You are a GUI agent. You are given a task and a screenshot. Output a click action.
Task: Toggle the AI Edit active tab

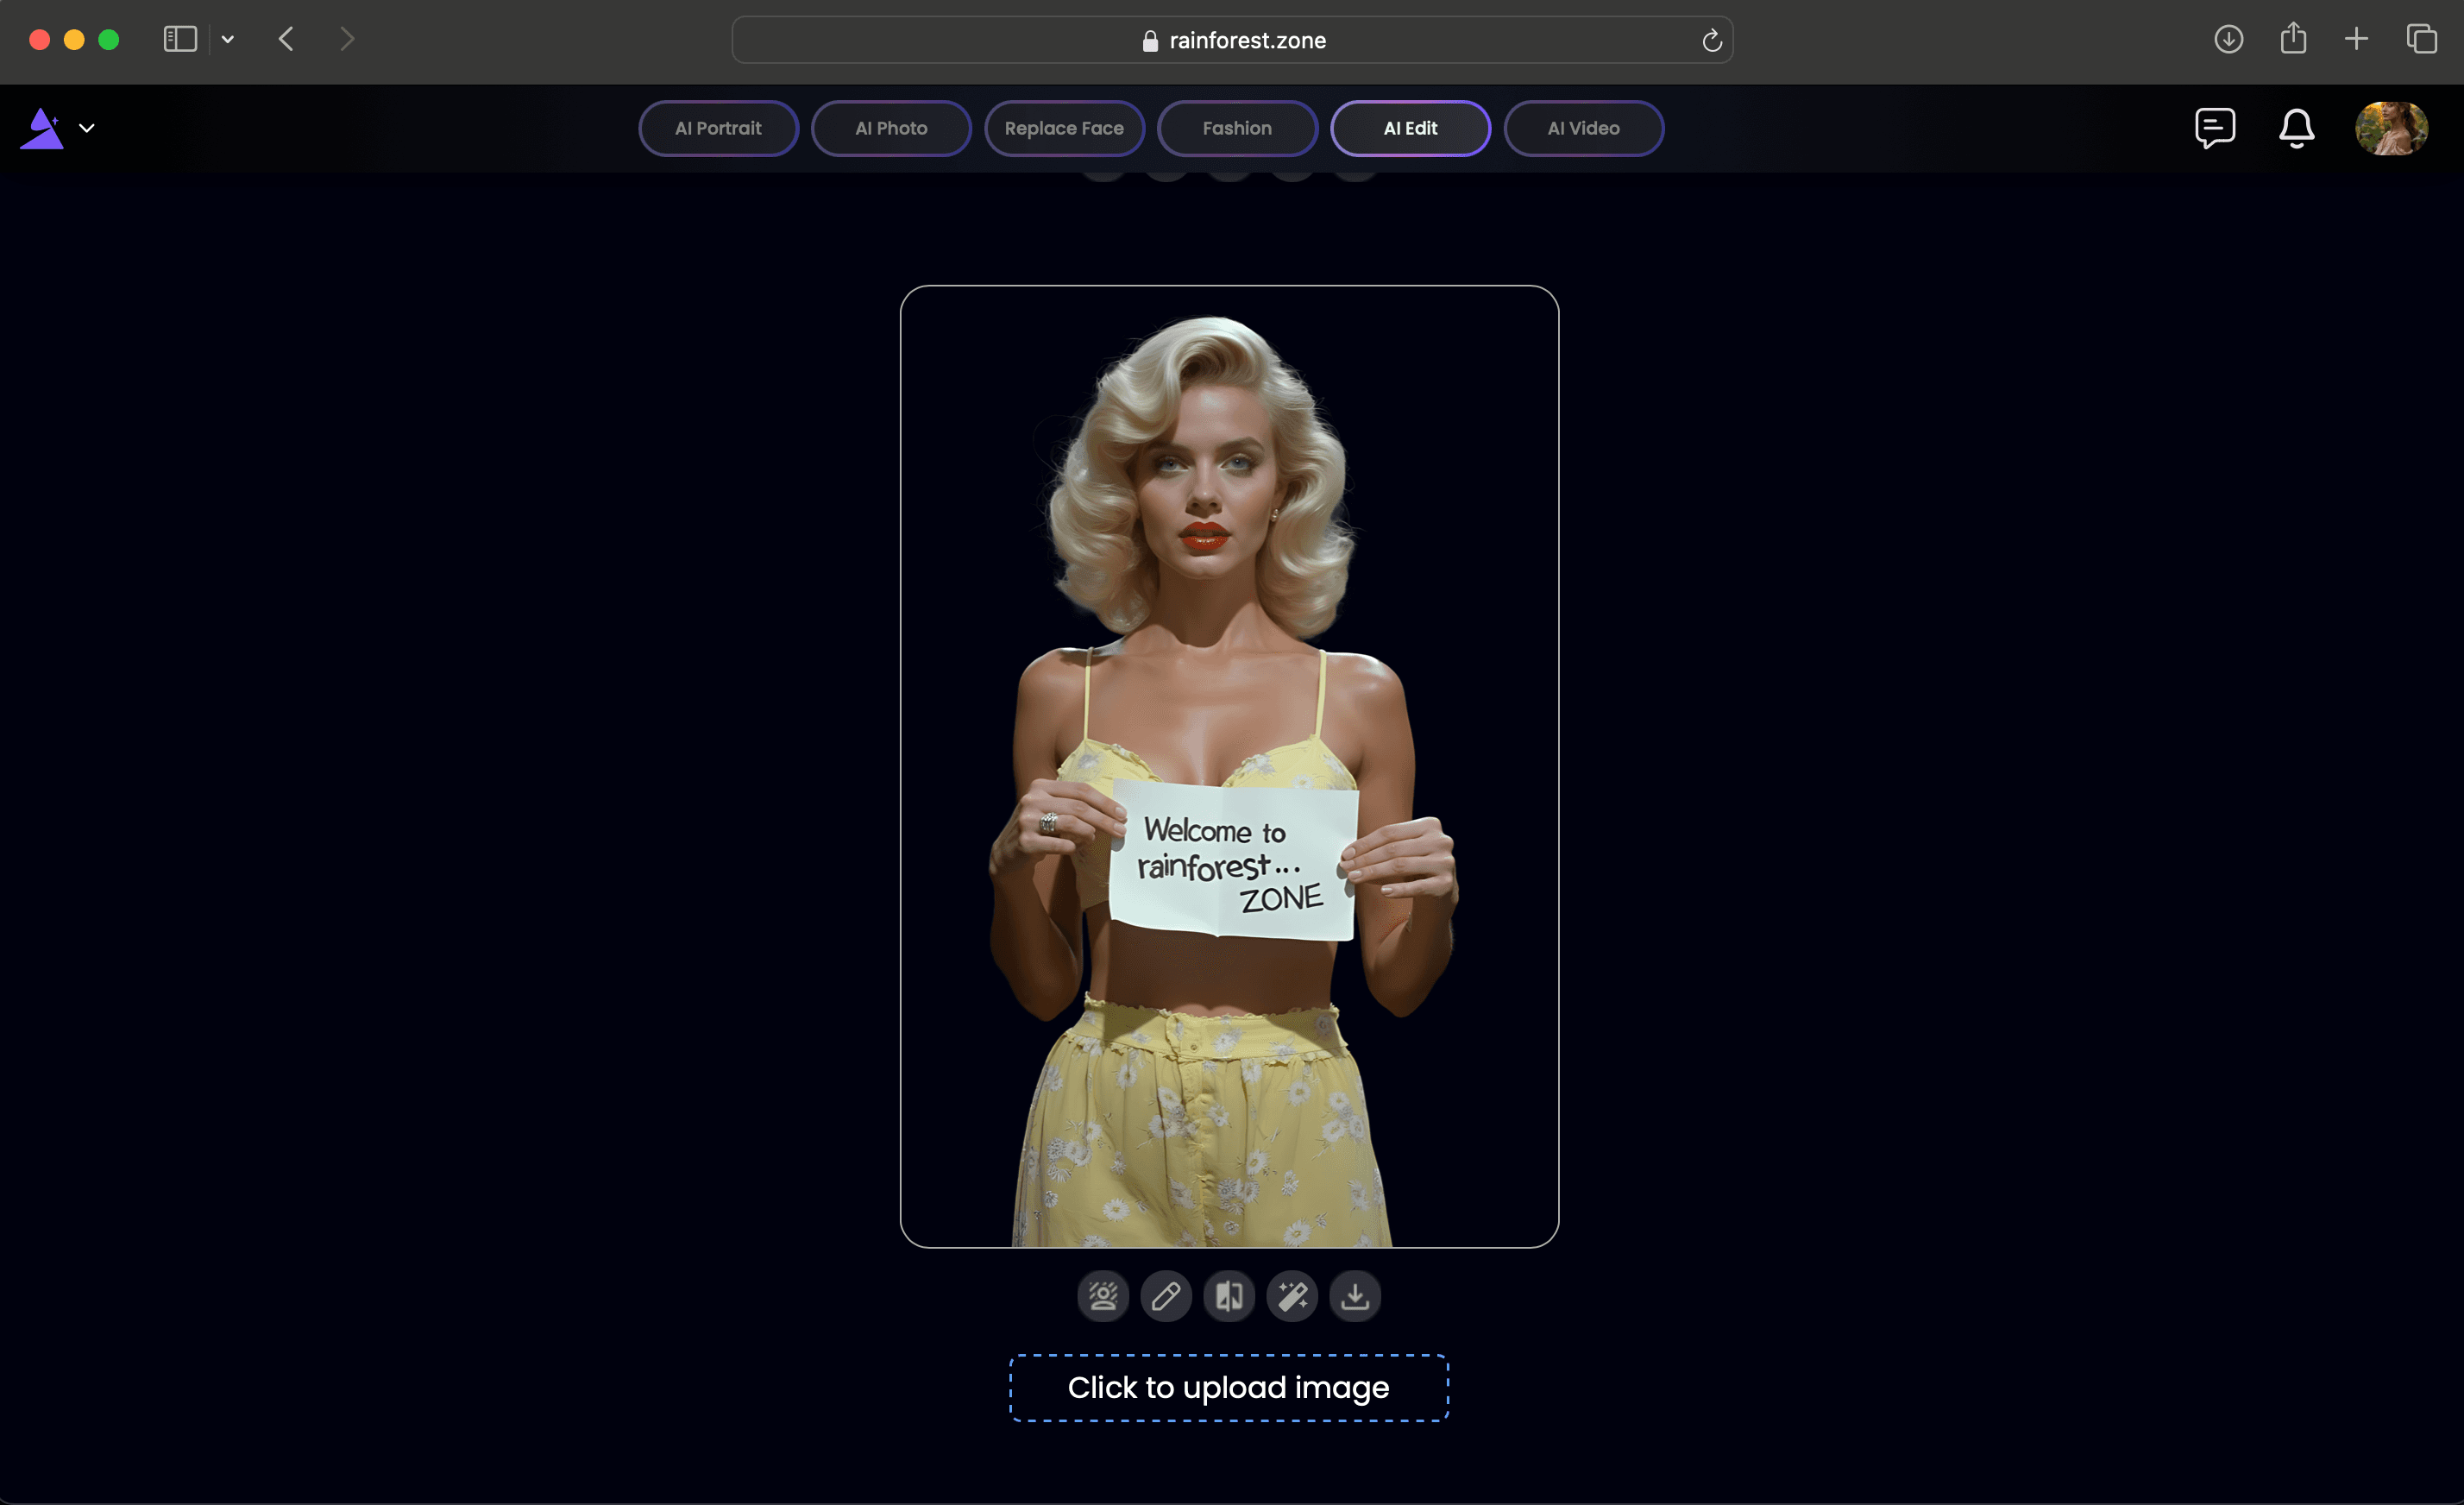click(x=1410, y=127)
